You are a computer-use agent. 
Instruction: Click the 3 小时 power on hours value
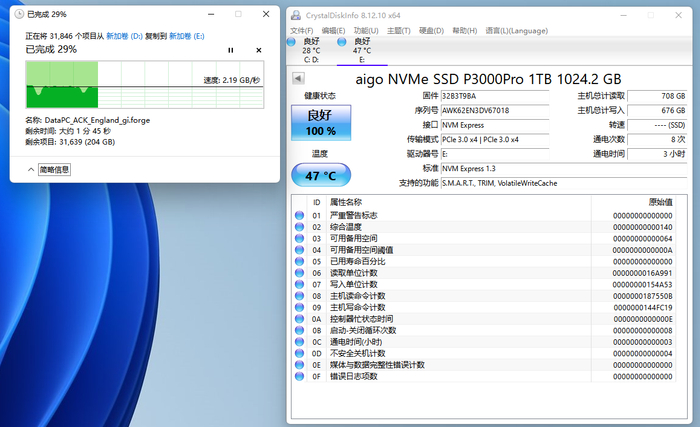point(657,154)
